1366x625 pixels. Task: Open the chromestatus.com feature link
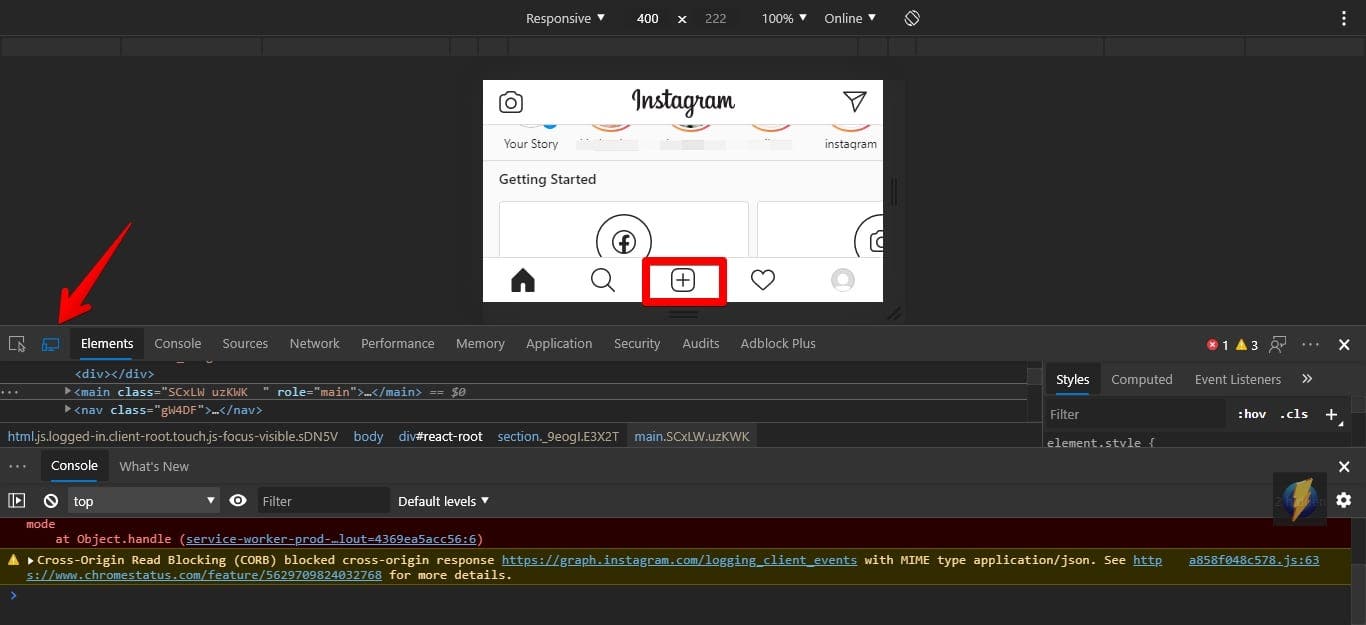pos(204,575)
